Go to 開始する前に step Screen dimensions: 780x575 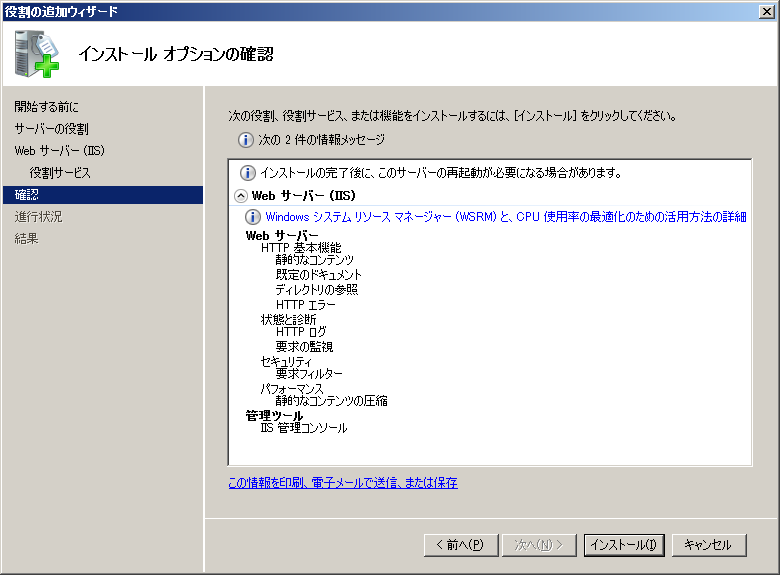point(46,107)
